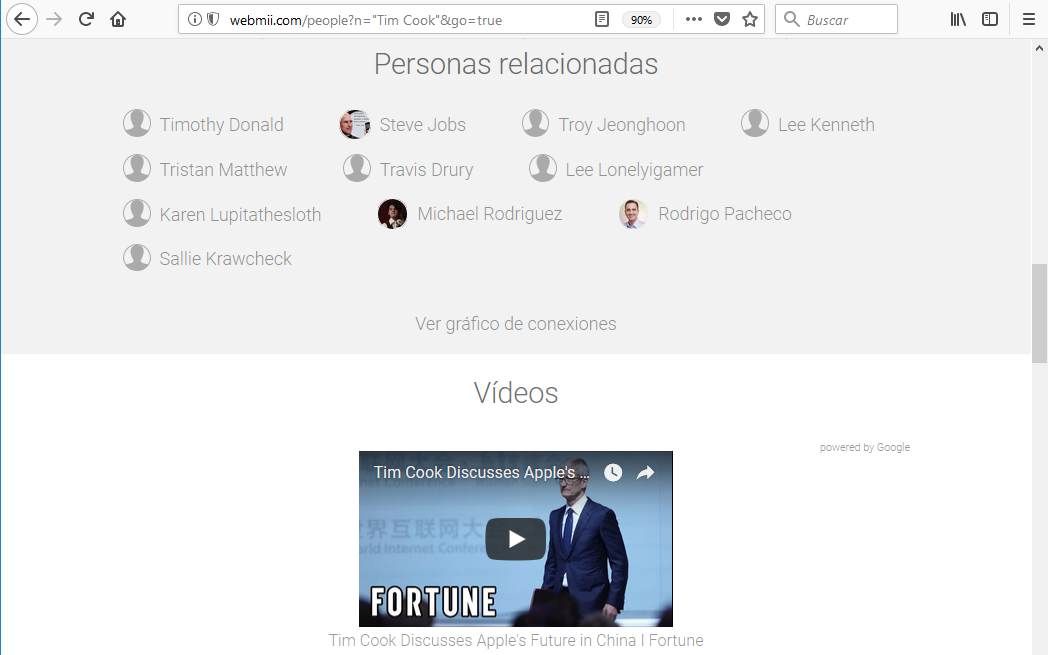1048x655 pixels.
Task: Open page actions three-dots menu
Action: 694,19
